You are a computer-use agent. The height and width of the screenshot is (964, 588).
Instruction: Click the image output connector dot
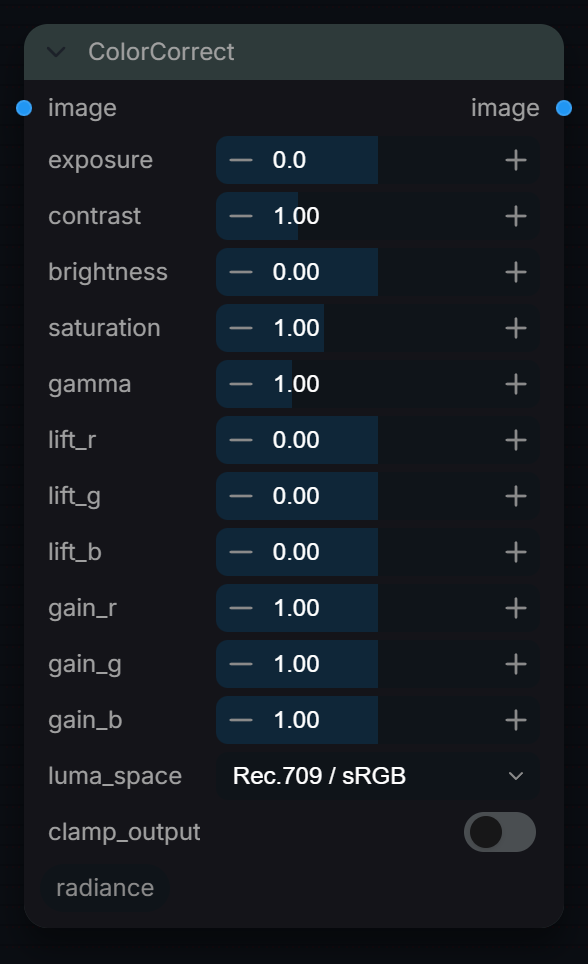pos(564,108)
